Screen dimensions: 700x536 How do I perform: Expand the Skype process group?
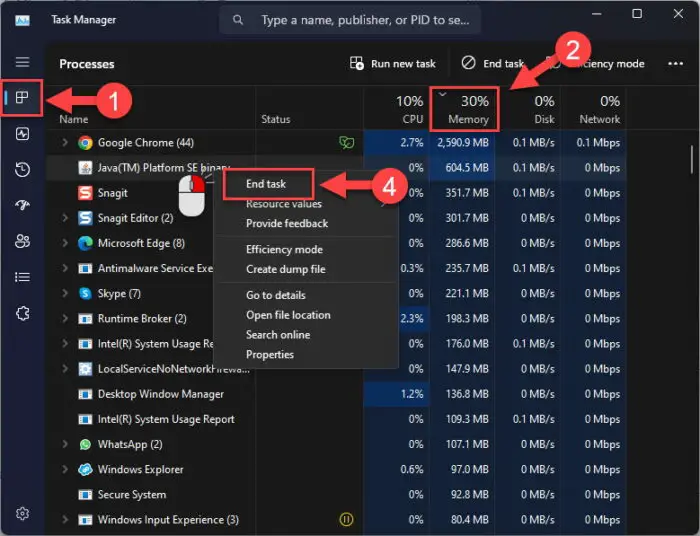[65, 293]
